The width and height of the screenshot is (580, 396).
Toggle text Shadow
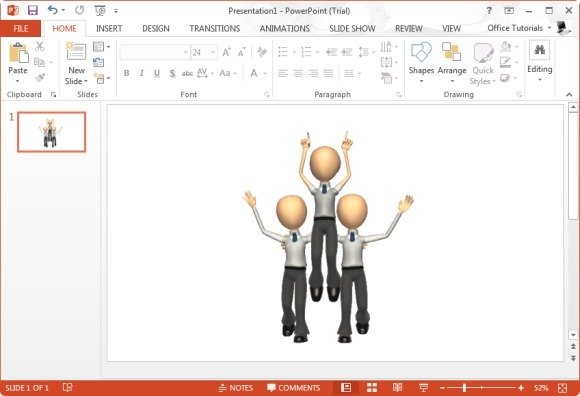pos(172,73)
